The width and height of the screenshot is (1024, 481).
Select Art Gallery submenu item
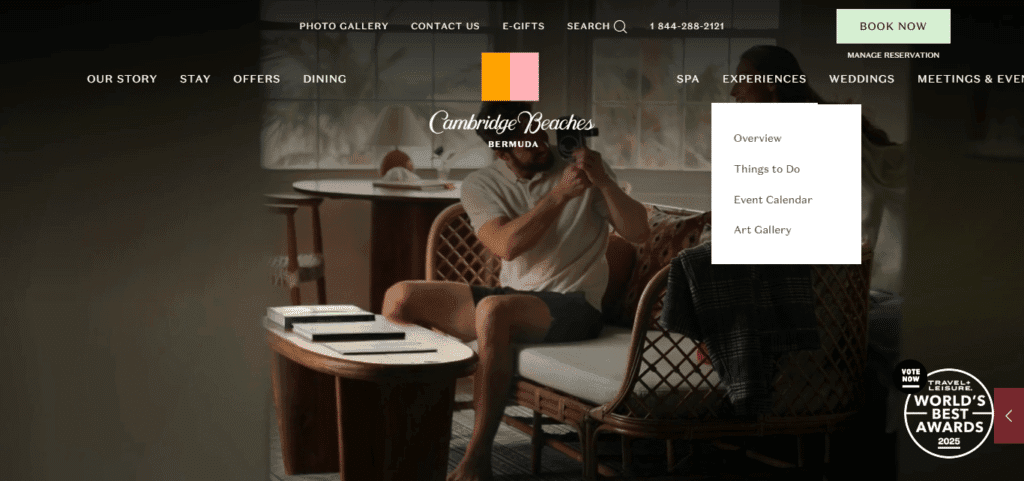762,230
